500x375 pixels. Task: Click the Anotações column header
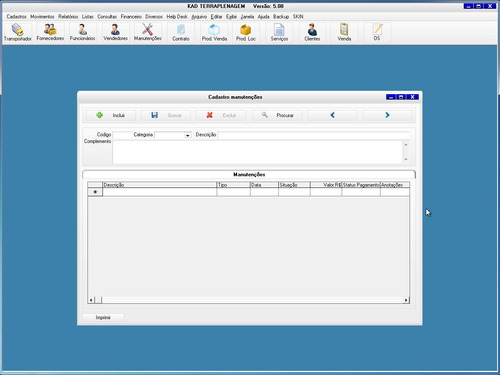point(395,185)
